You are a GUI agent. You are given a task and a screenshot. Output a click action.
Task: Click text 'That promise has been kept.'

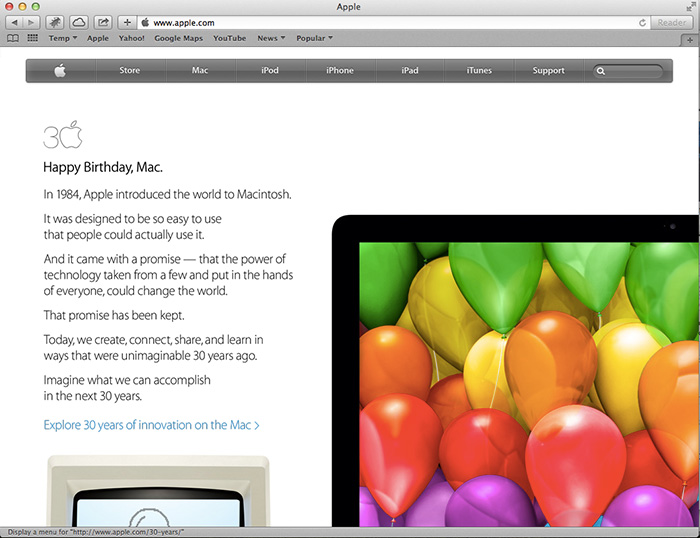point(114,315)
